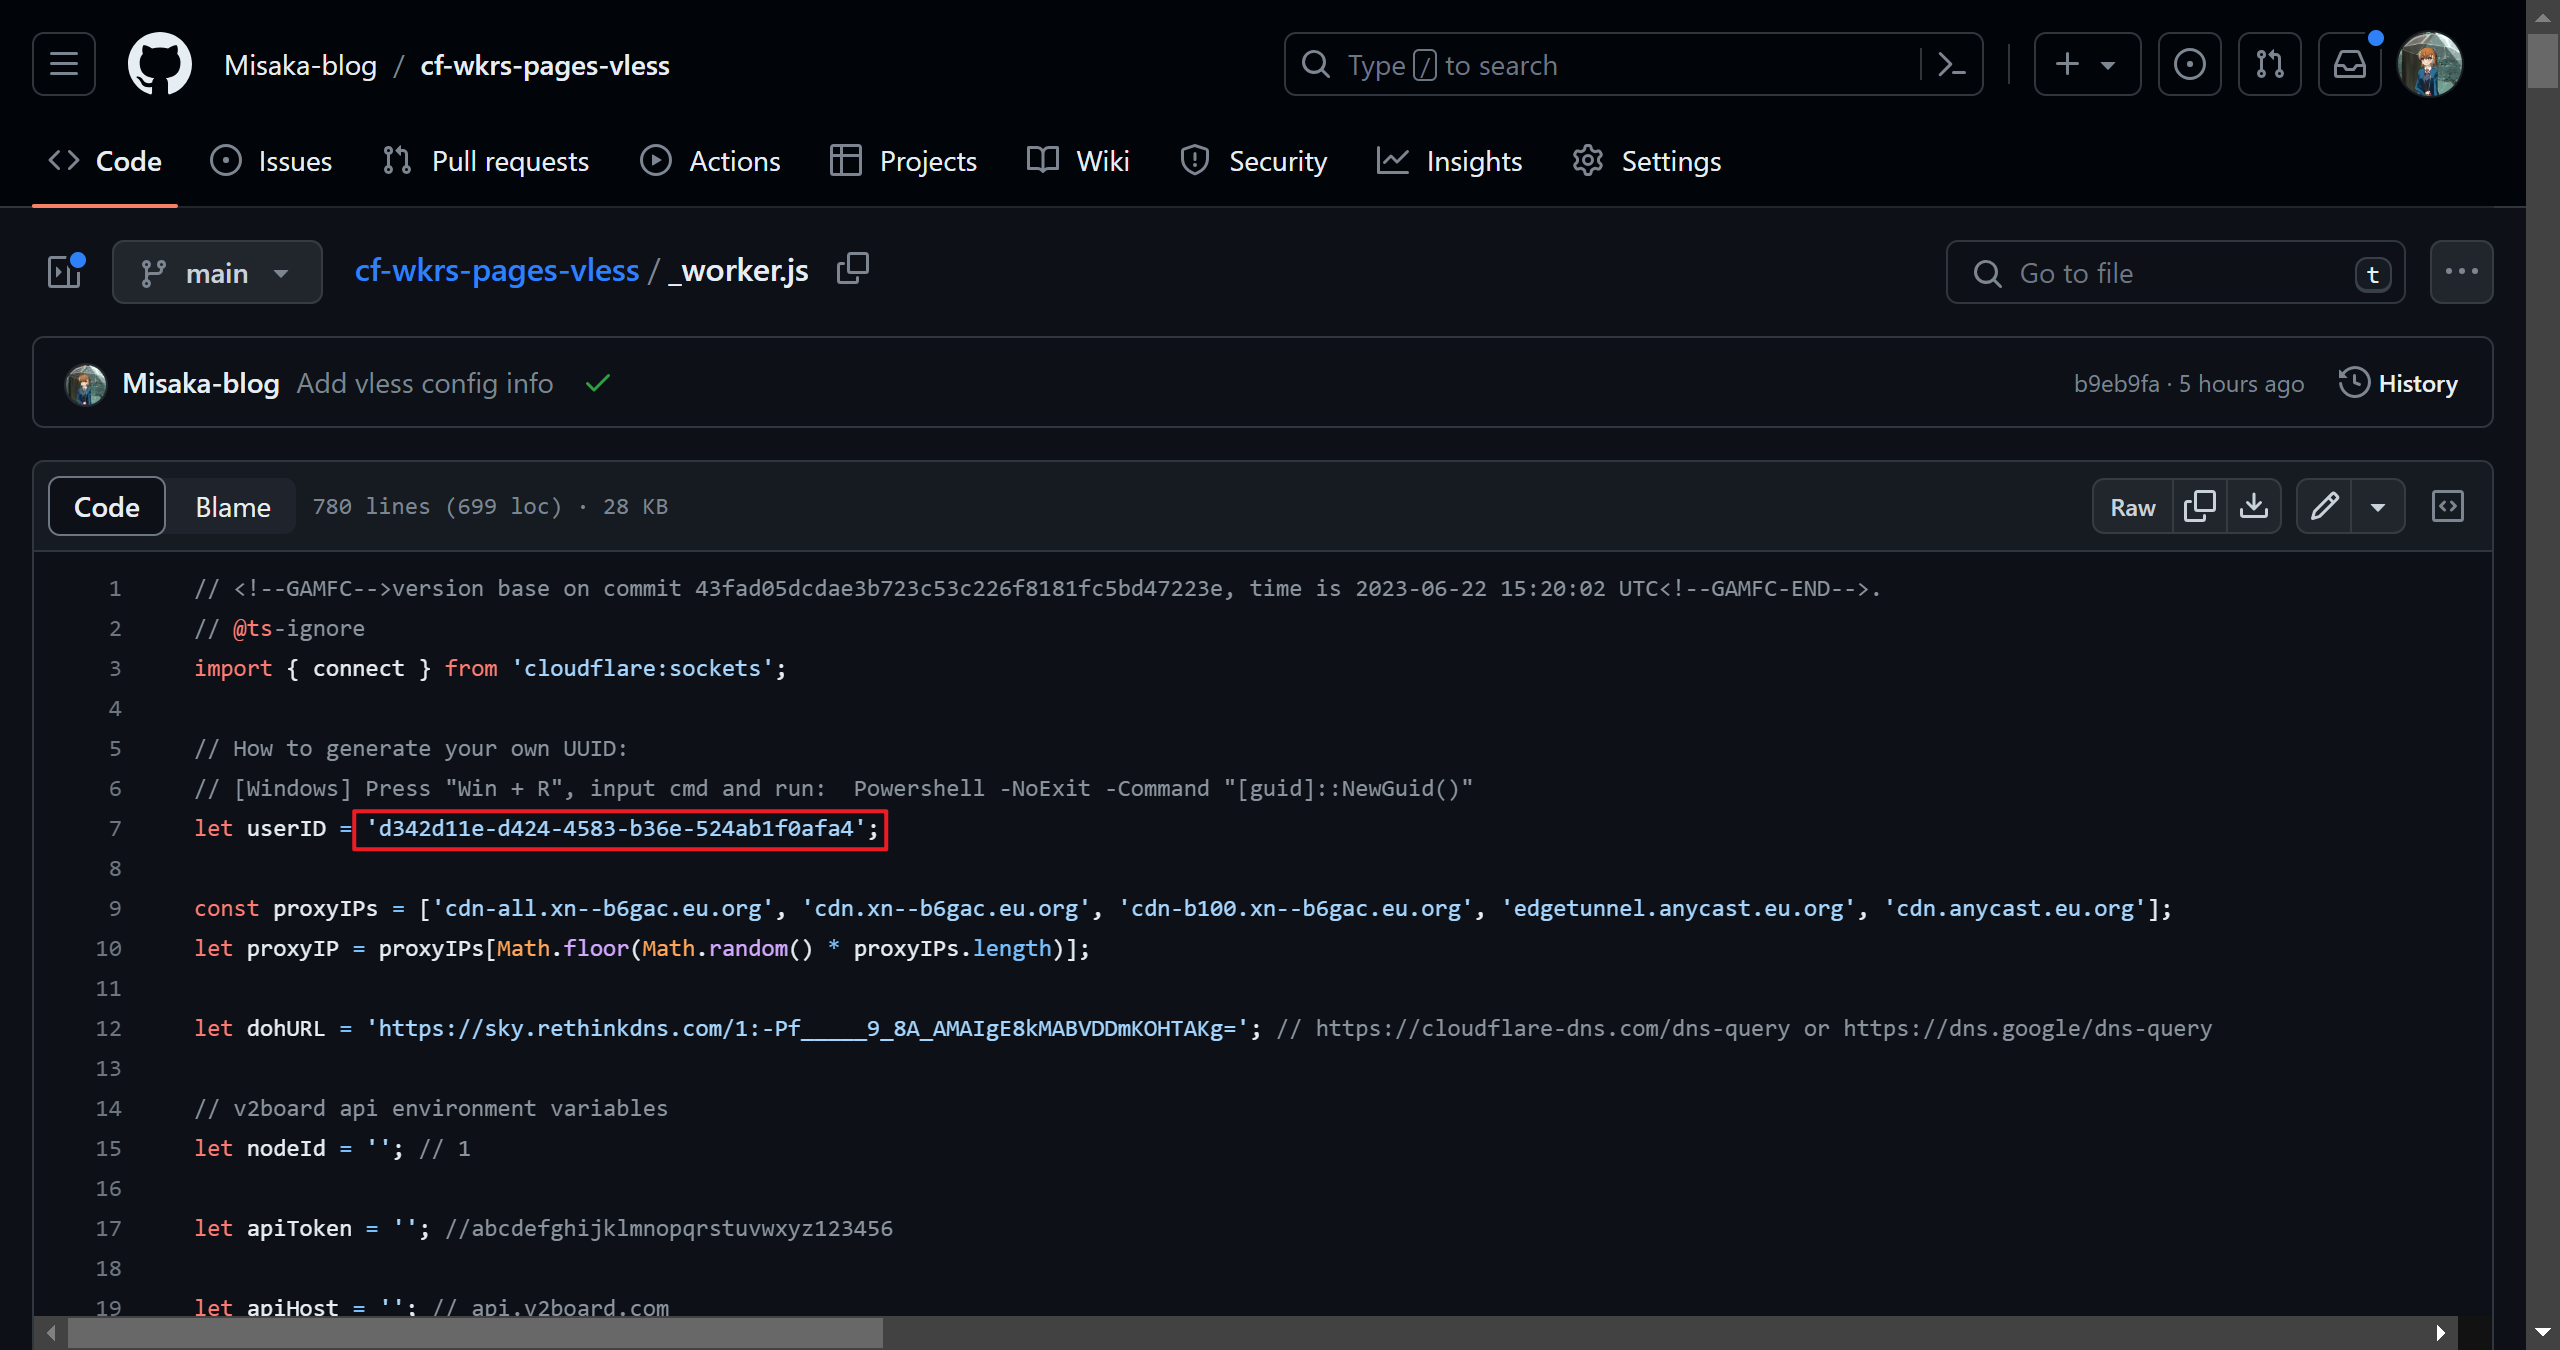
Task: Open the Actions tab
Action: tap(710, 161)
